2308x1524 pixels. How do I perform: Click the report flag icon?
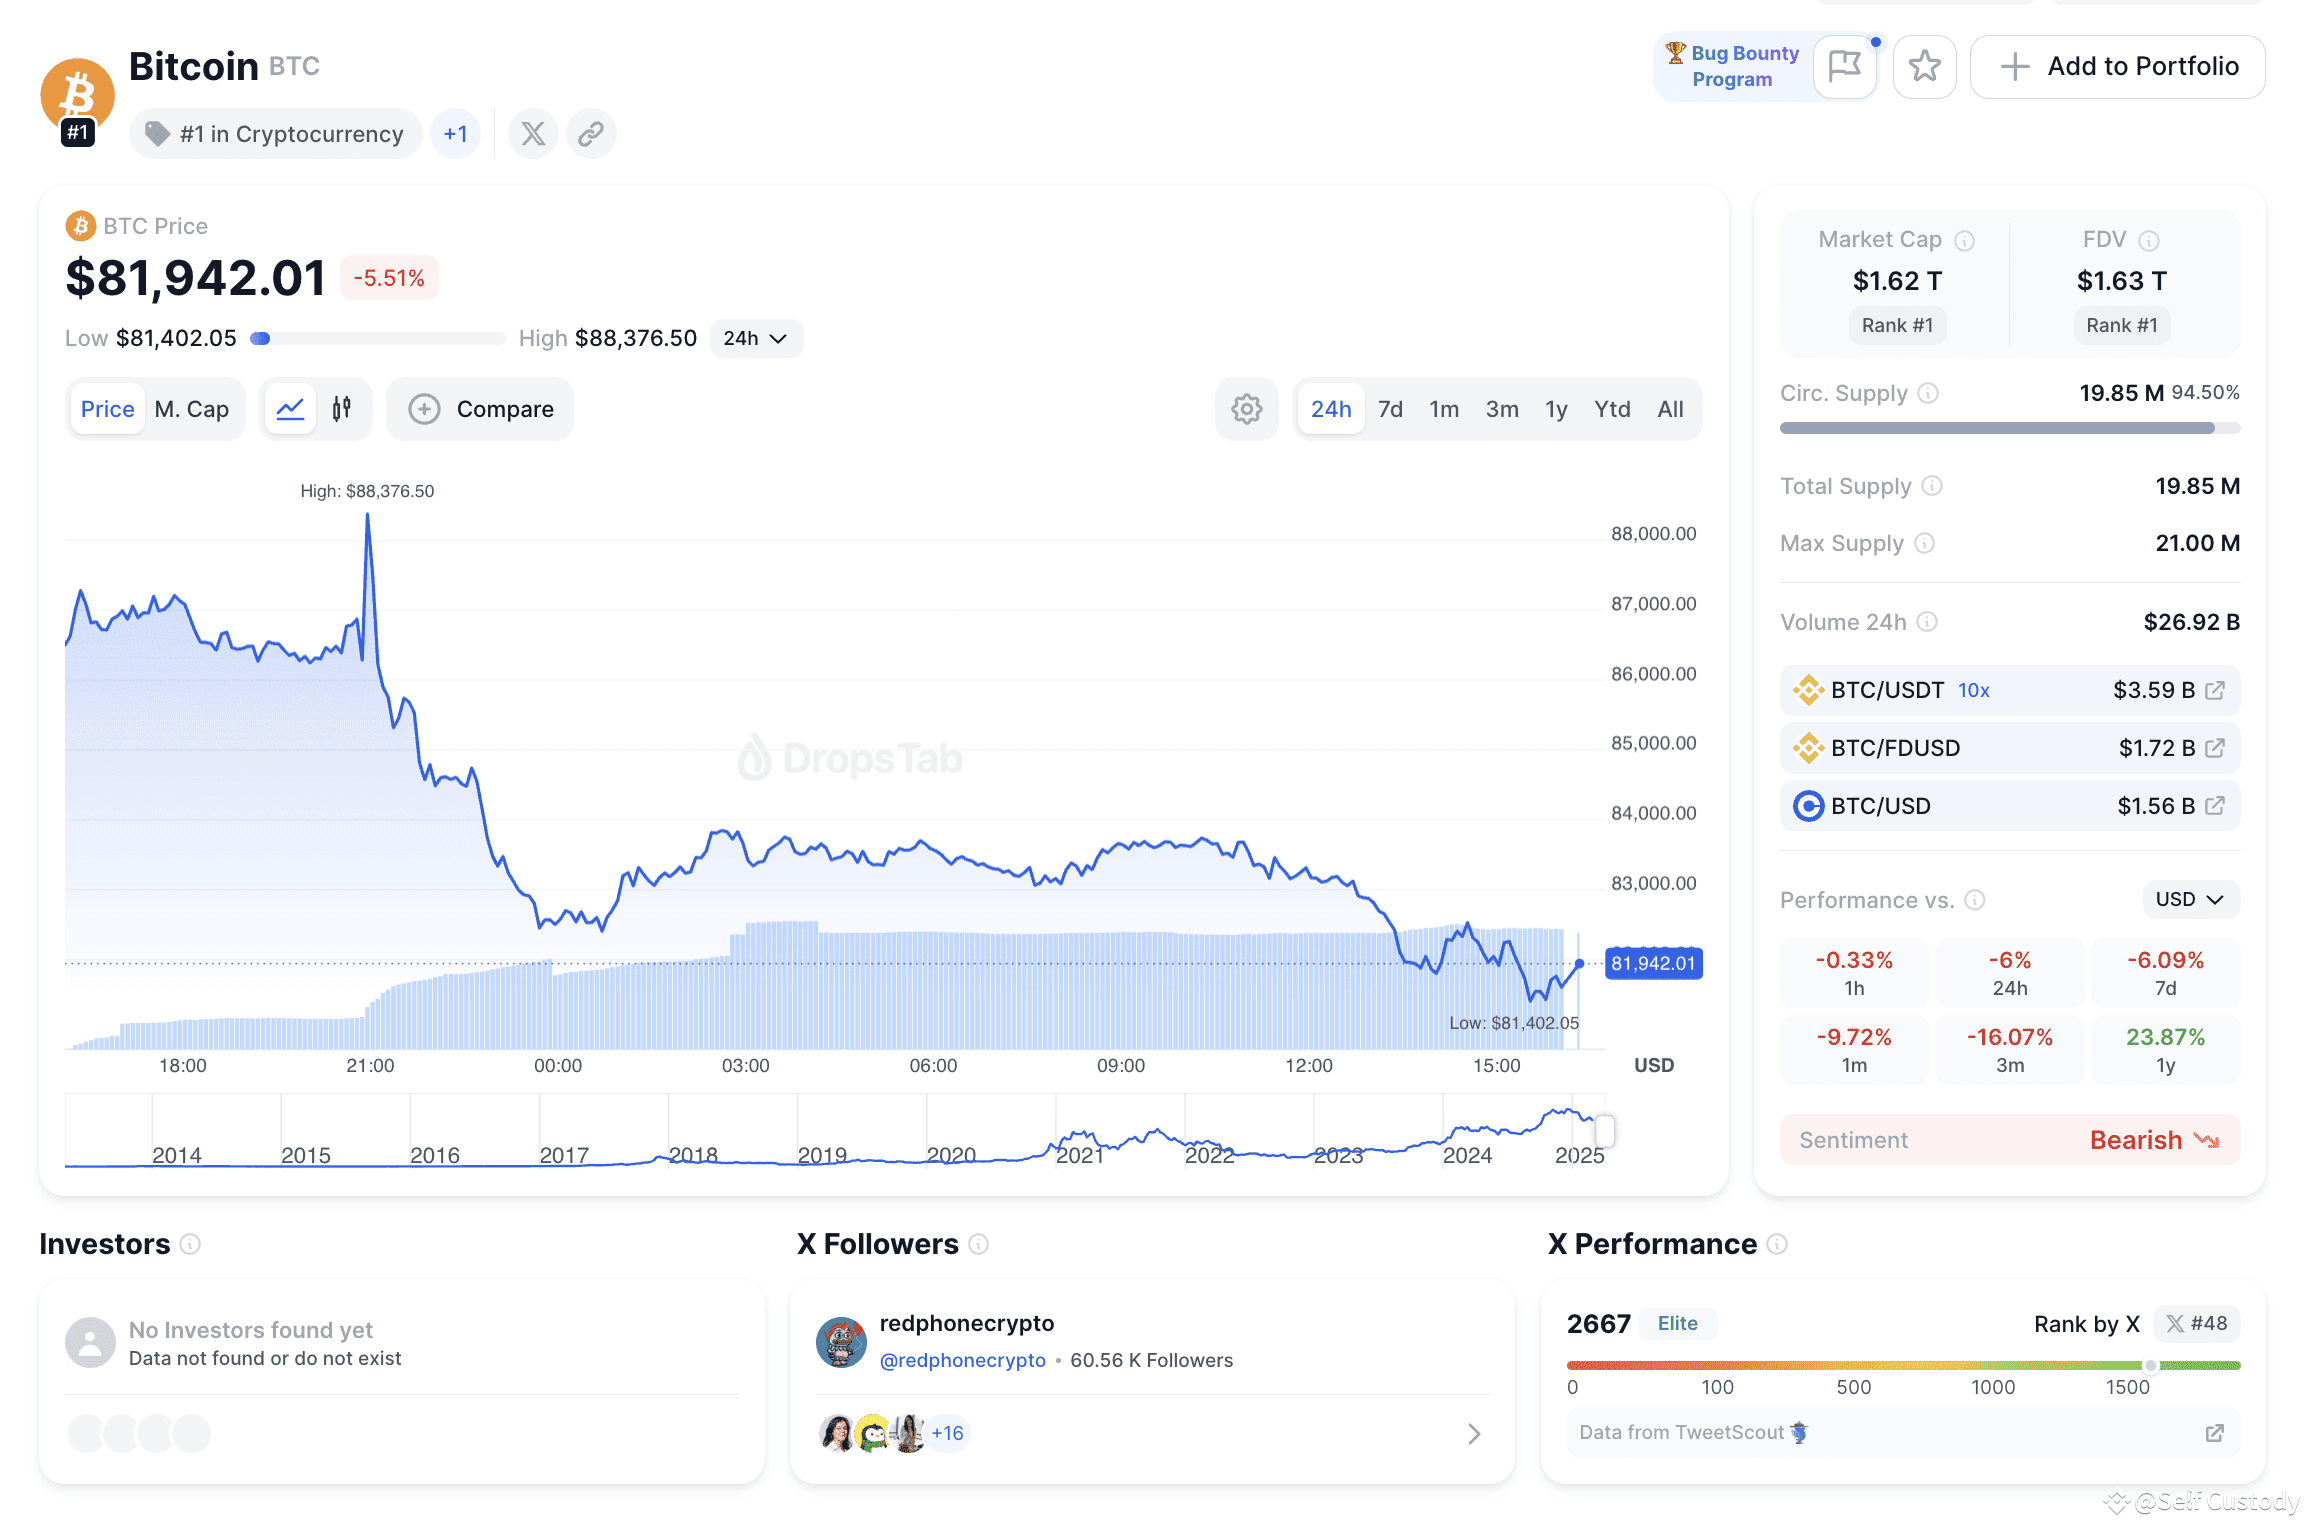[x=1844, y=67]
